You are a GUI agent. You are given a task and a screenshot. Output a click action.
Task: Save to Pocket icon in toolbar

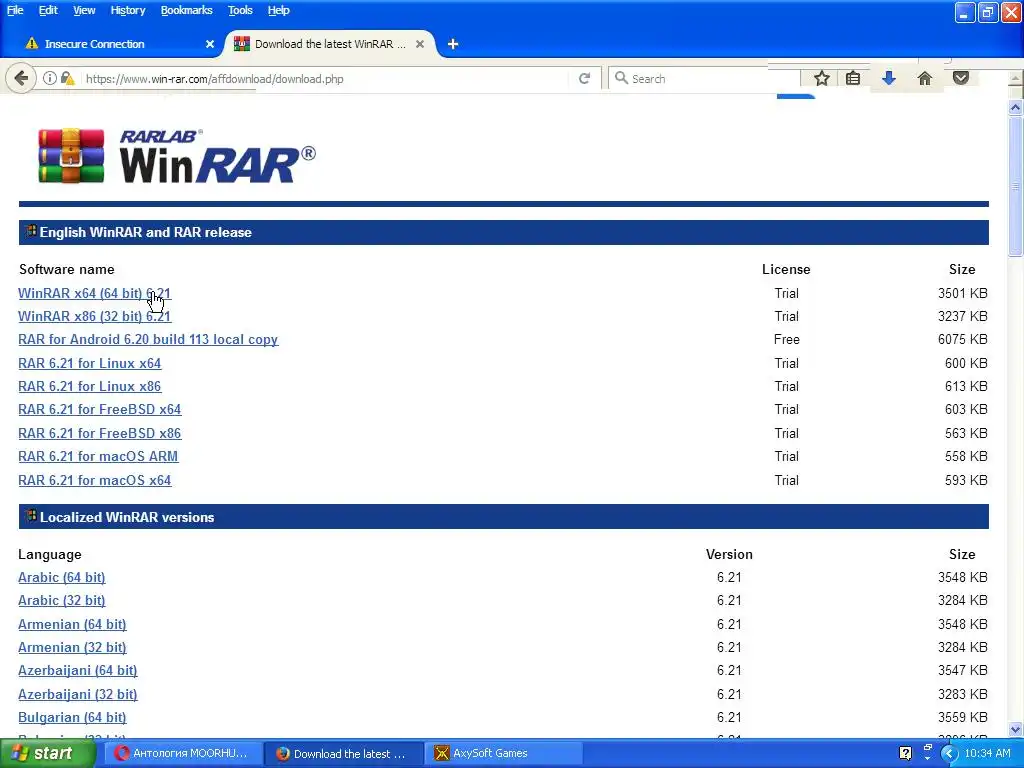tap(961, 78)
